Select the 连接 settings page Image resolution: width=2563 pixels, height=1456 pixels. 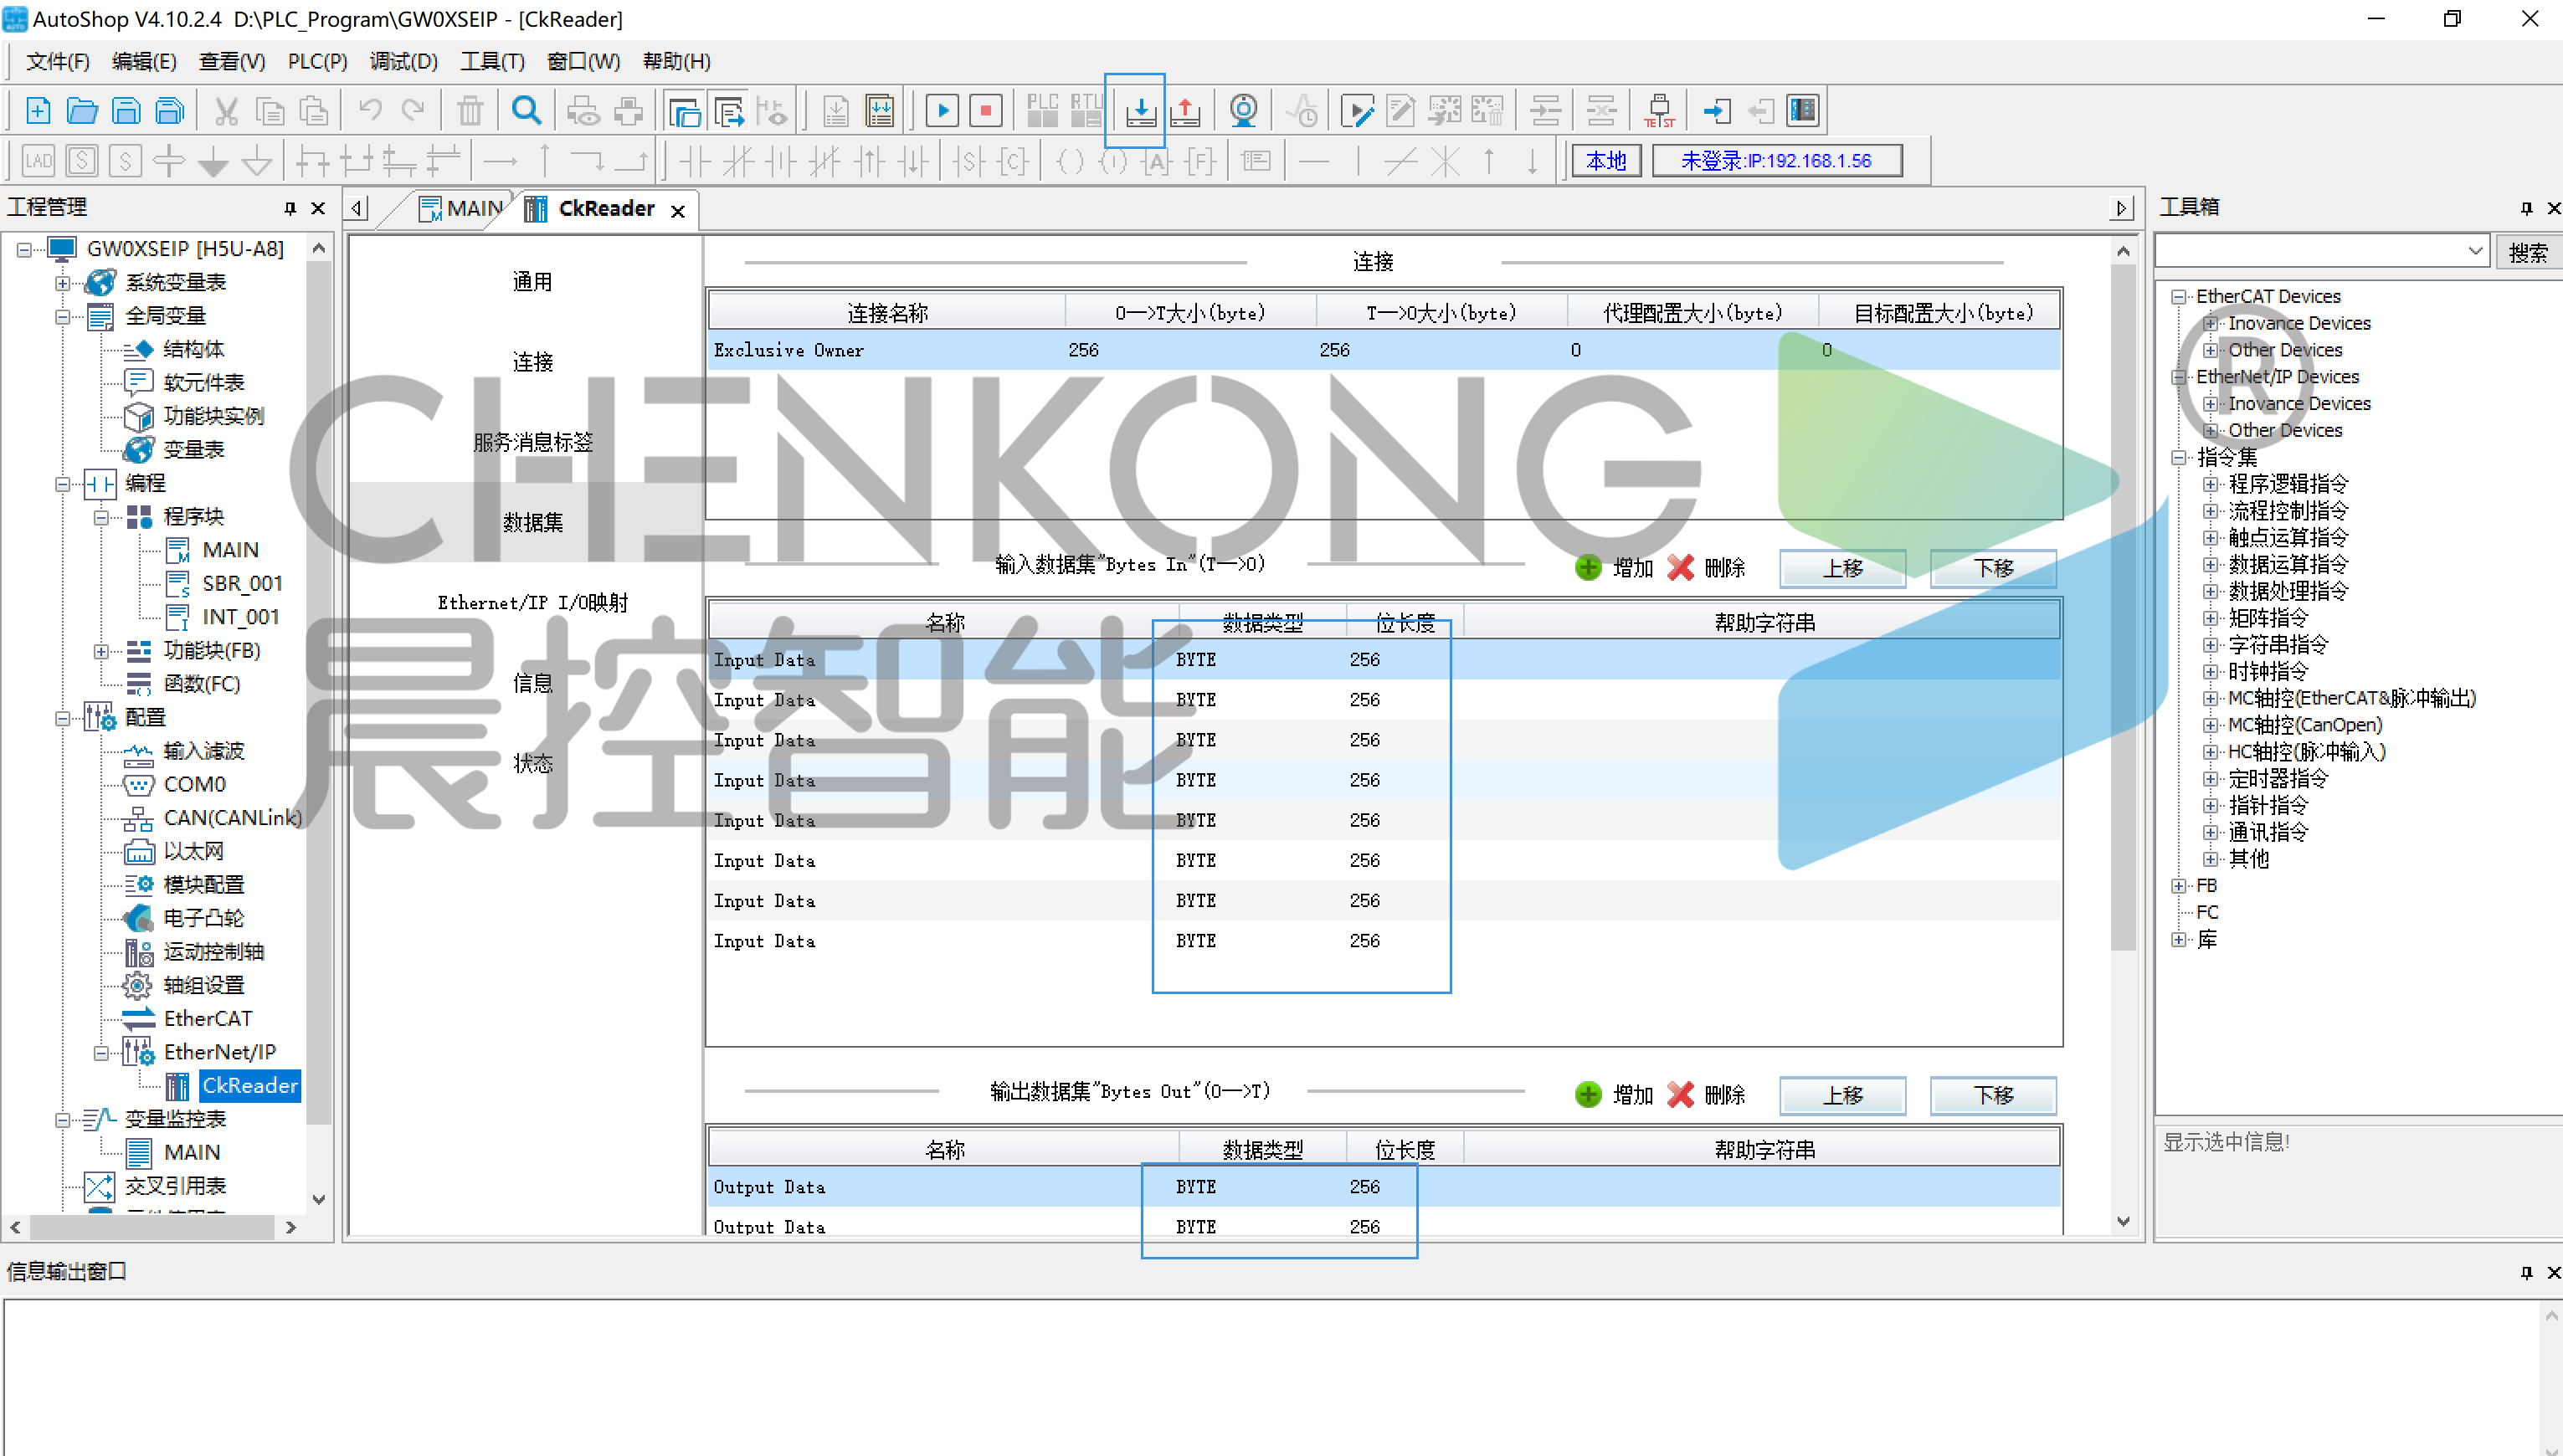(532, 363)
